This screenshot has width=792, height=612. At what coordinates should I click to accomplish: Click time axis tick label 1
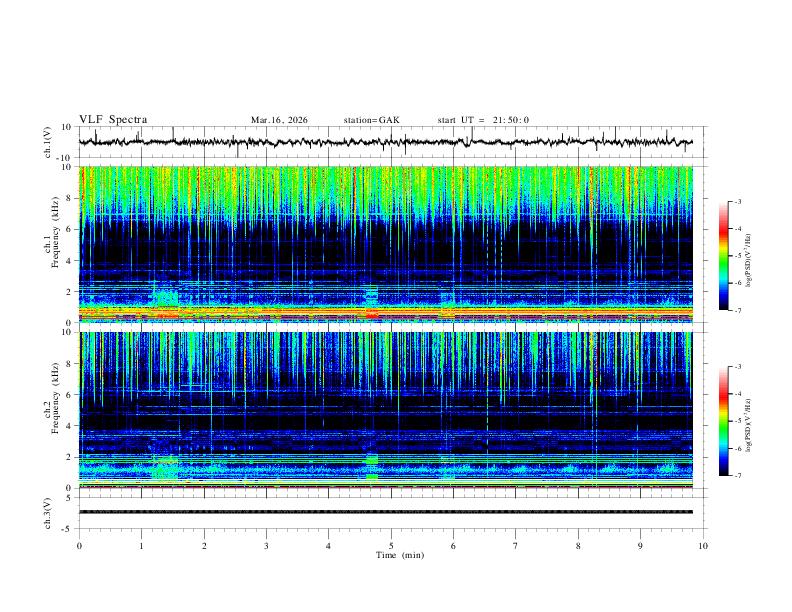tap(141, 546)
